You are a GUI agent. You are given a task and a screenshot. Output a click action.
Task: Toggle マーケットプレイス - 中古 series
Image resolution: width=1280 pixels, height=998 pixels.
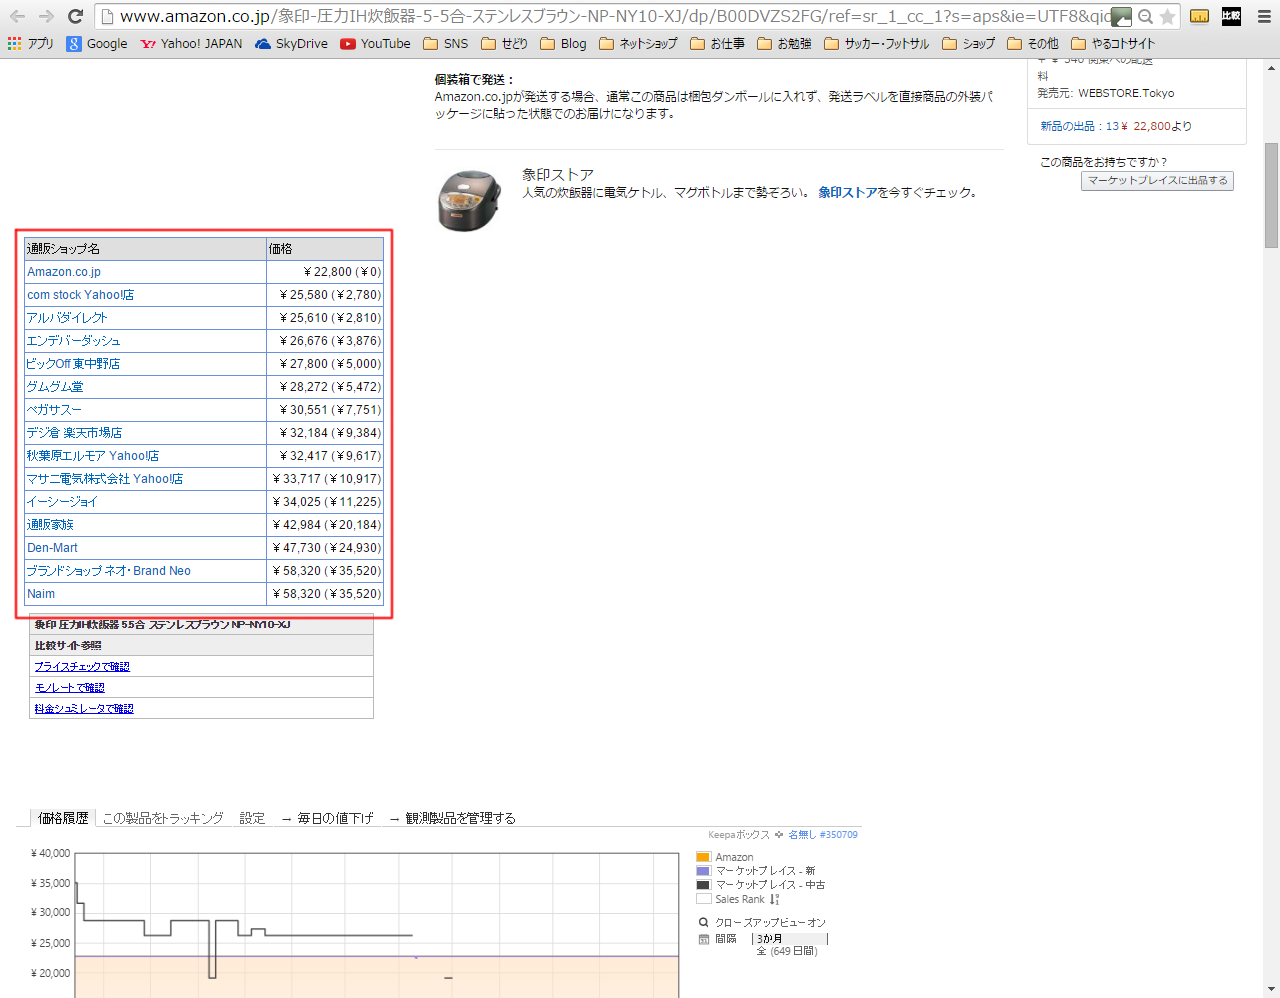point(760,885)
